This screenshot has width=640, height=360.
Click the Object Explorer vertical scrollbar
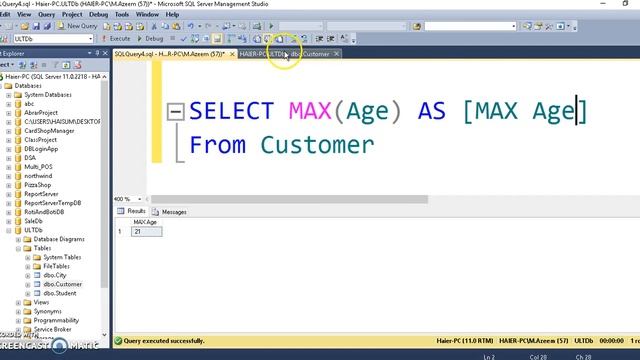tap(104, 184)
